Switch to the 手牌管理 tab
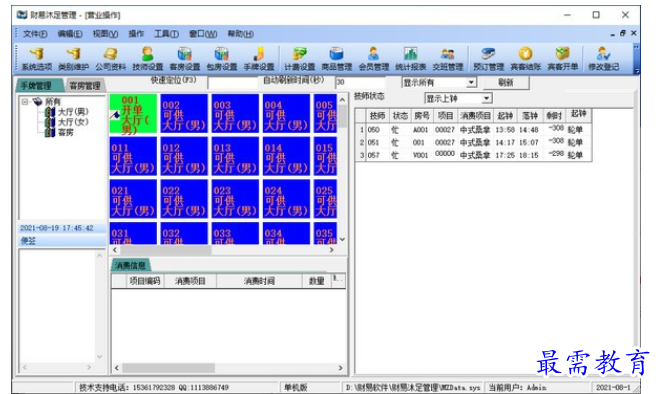Image resolution: width=658 pixels, height=394 pixels. point(38,86)
